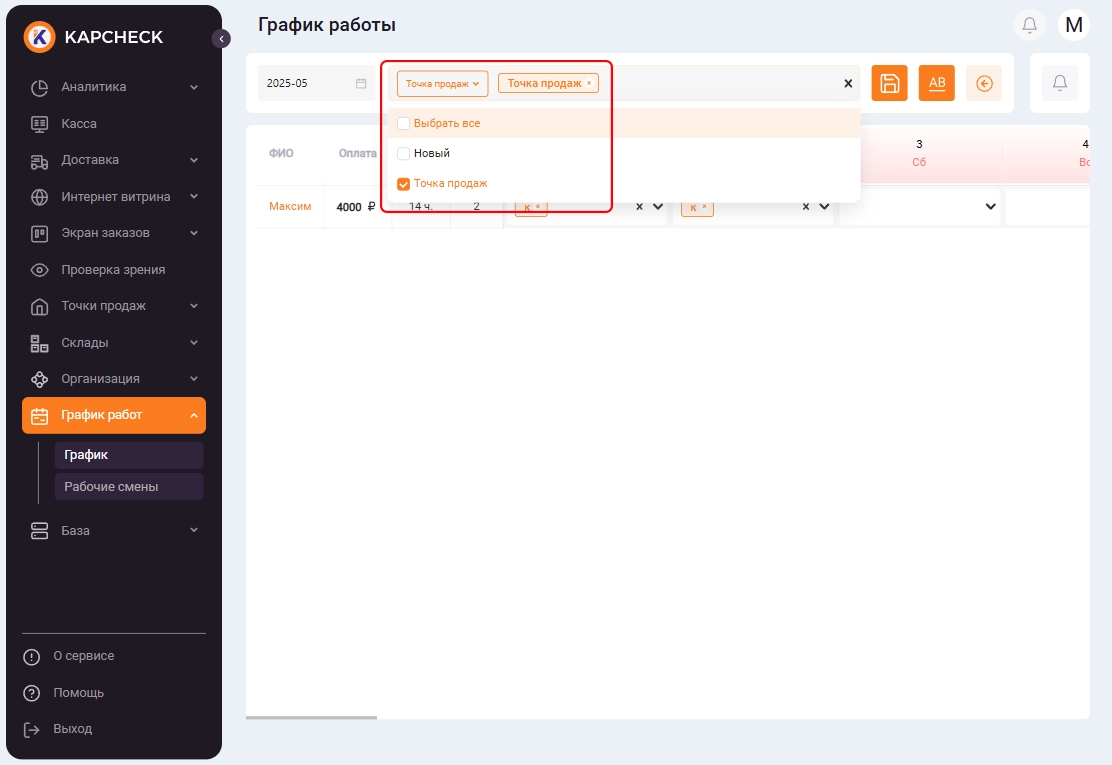Click Выход to log out
This screenshot has height=765, width=1112.
pos(72,729)
